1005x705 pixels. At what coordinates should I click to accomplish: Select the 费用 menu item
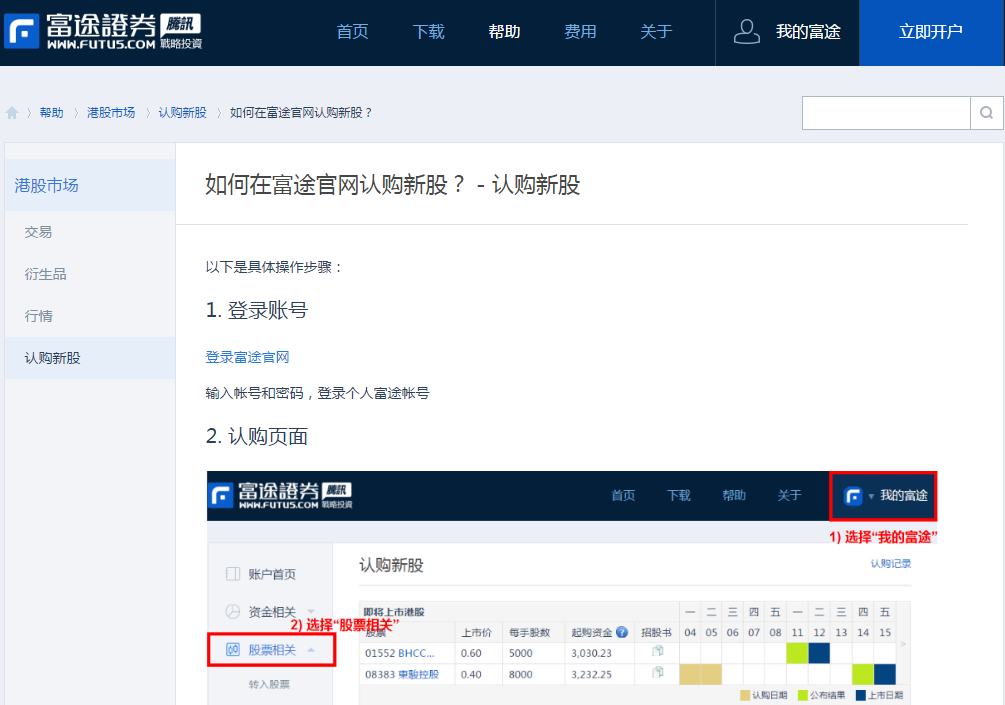(580, 31)
